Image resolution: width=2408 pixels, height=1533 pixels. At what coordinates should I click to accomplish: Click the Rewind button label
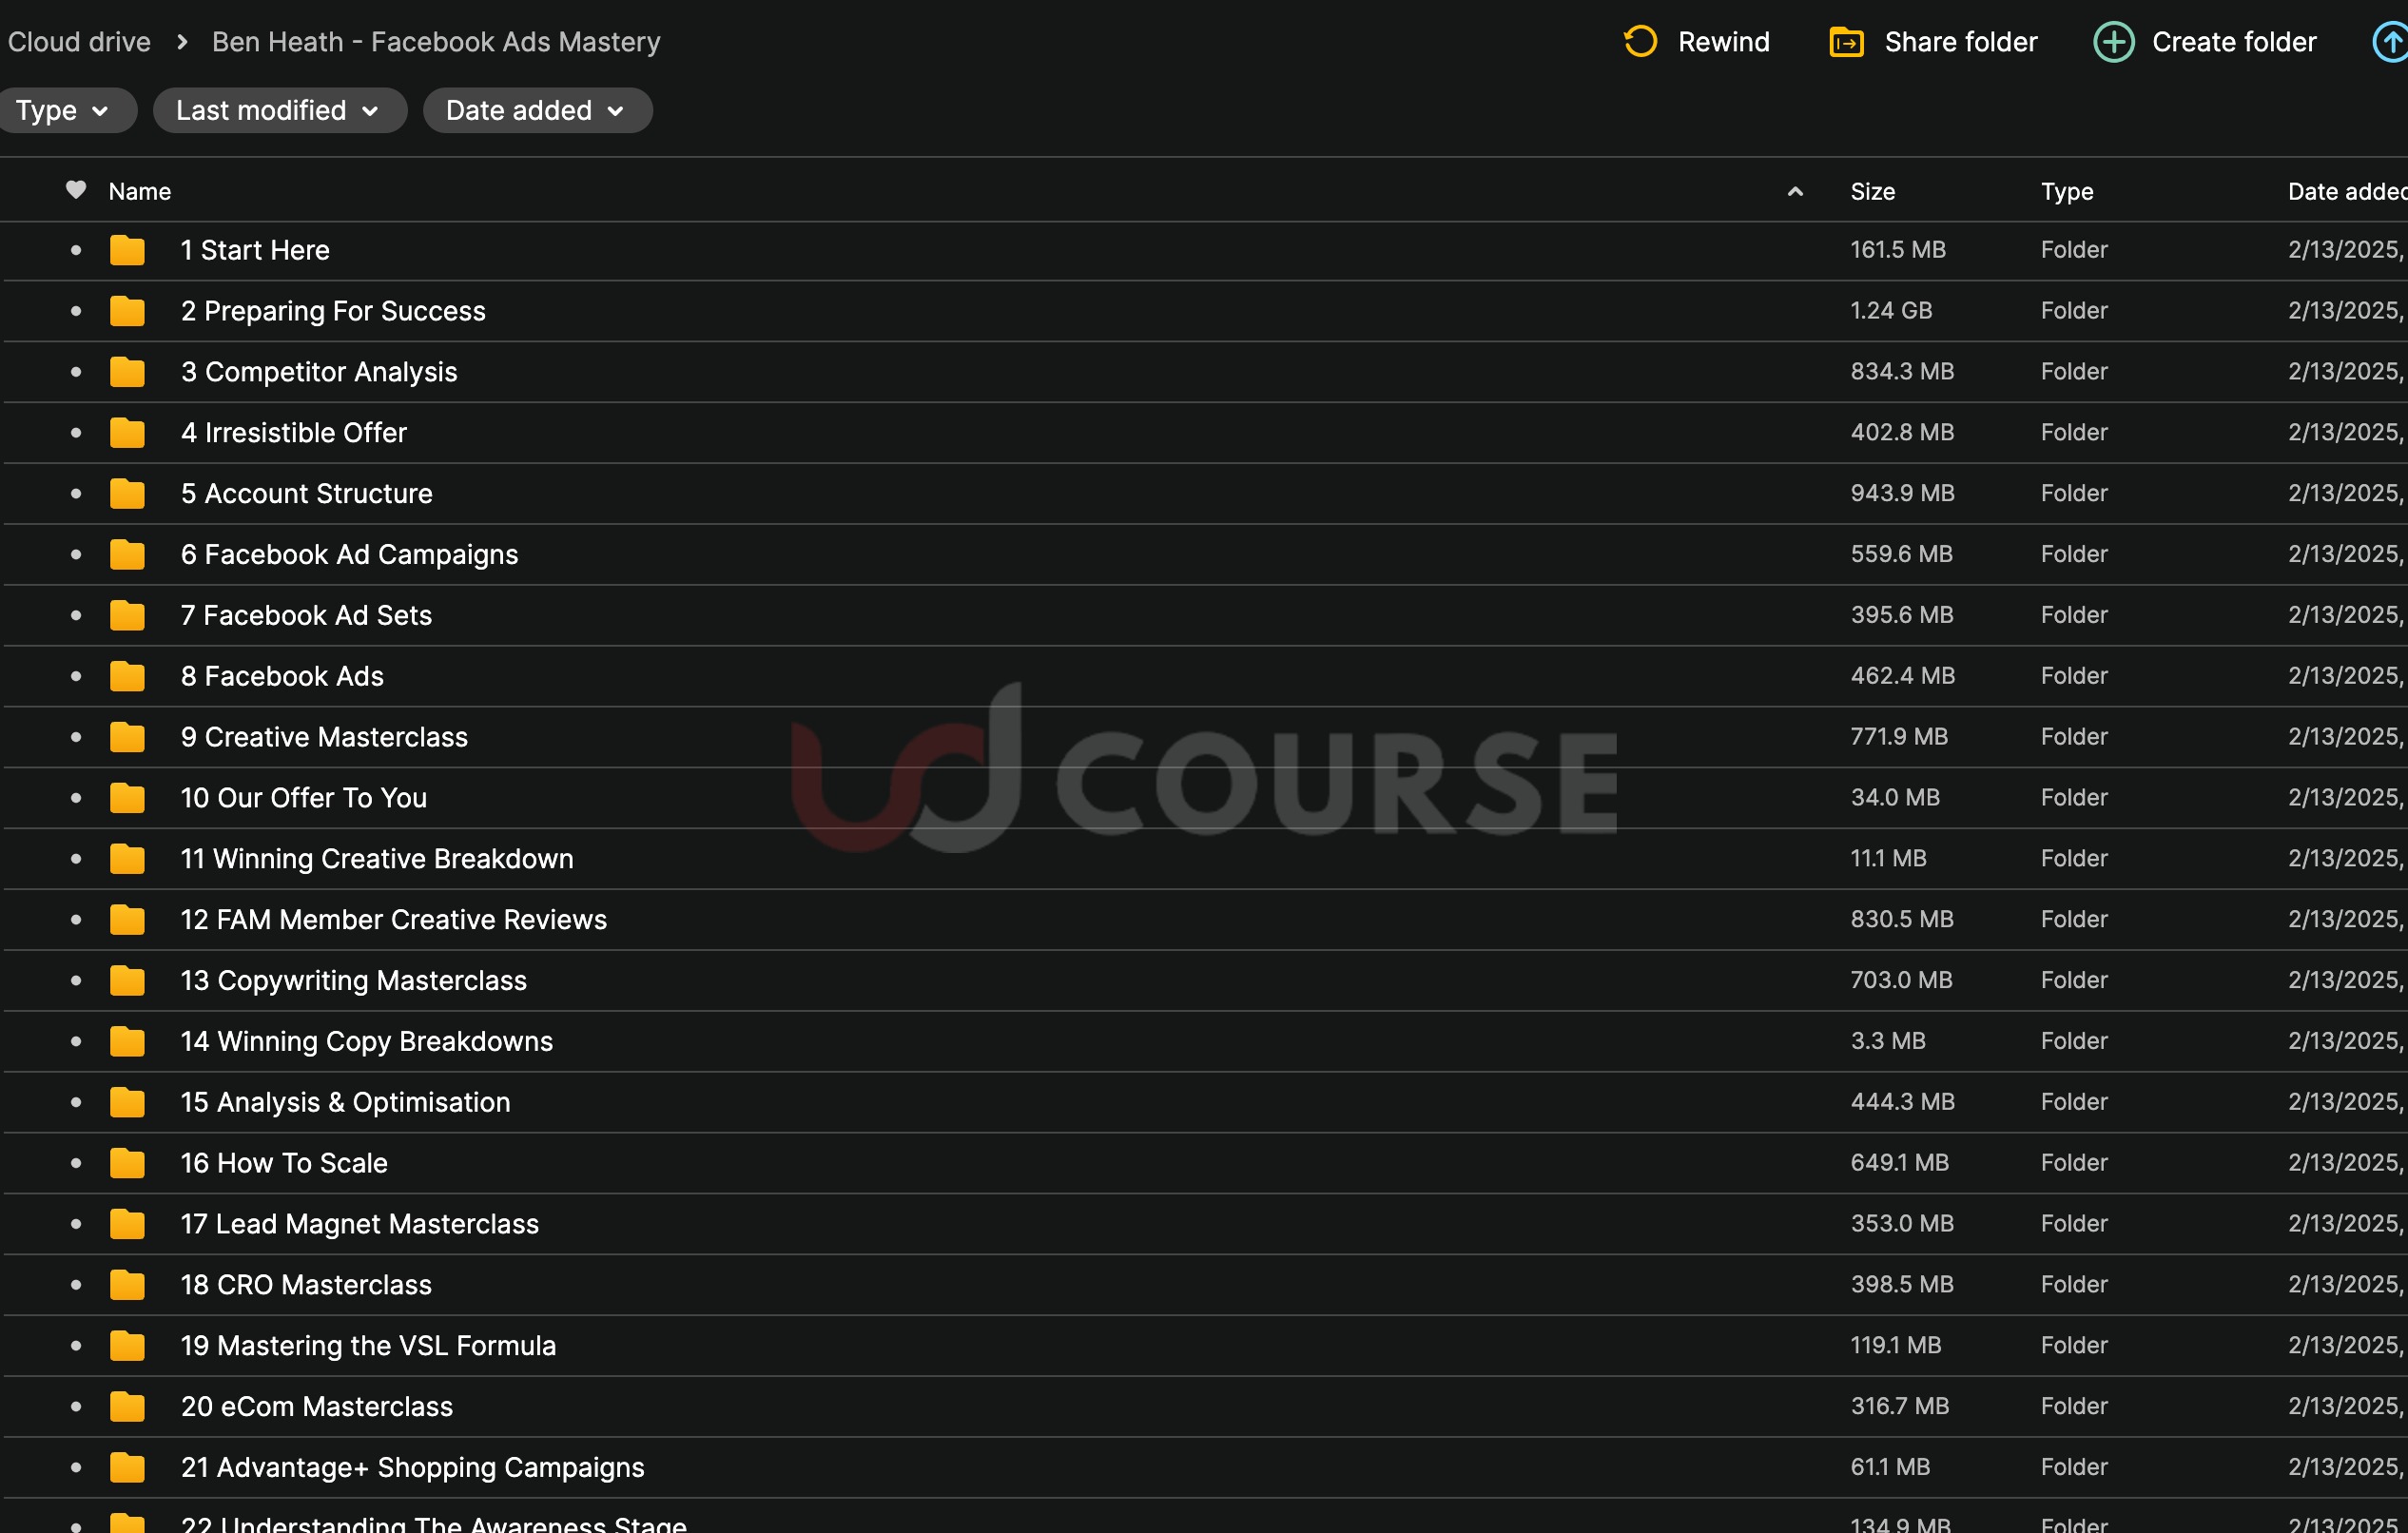click(x=1723, y=42)
